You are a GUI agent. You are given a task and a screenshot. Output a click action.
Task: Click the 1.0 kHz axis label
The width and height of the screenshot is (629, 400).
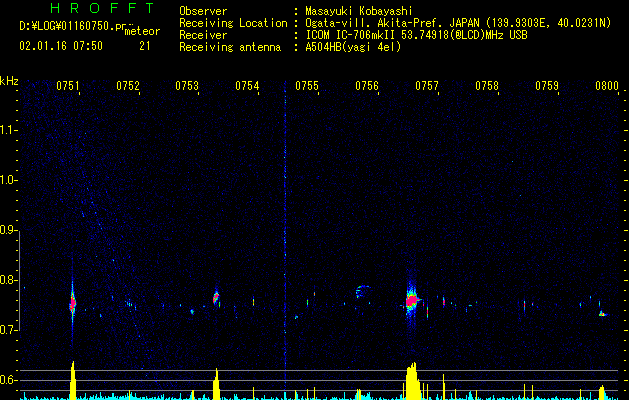(8, 180)
